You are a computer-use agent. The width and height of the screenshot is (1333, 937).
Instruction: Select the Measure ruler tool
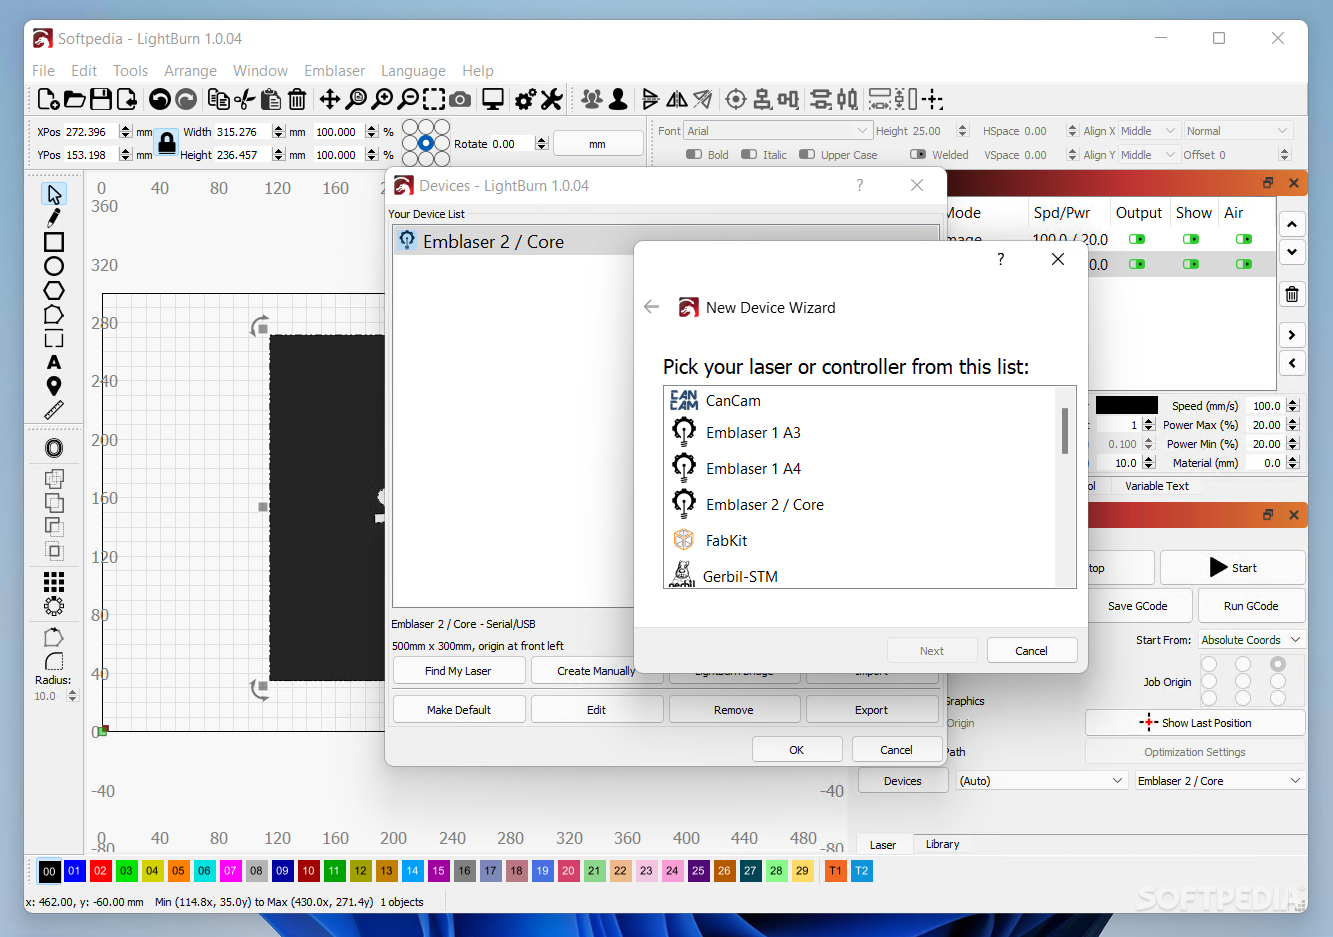tap(54, 410)
